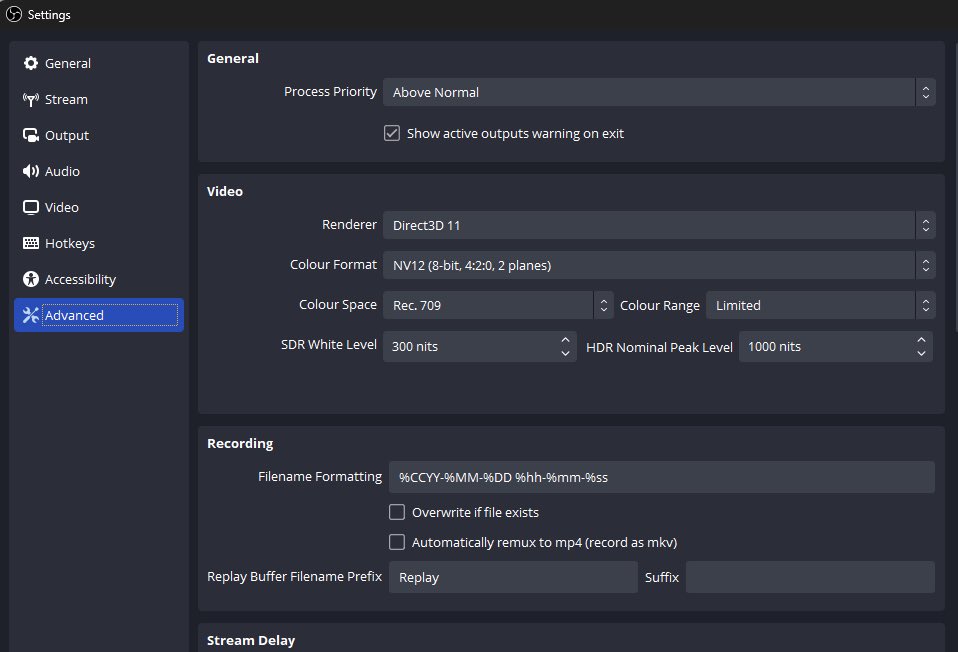Screen dimensions: 958x652
Task: Decrease HDR Nominal Peak Level value
Action: [921, 353]
